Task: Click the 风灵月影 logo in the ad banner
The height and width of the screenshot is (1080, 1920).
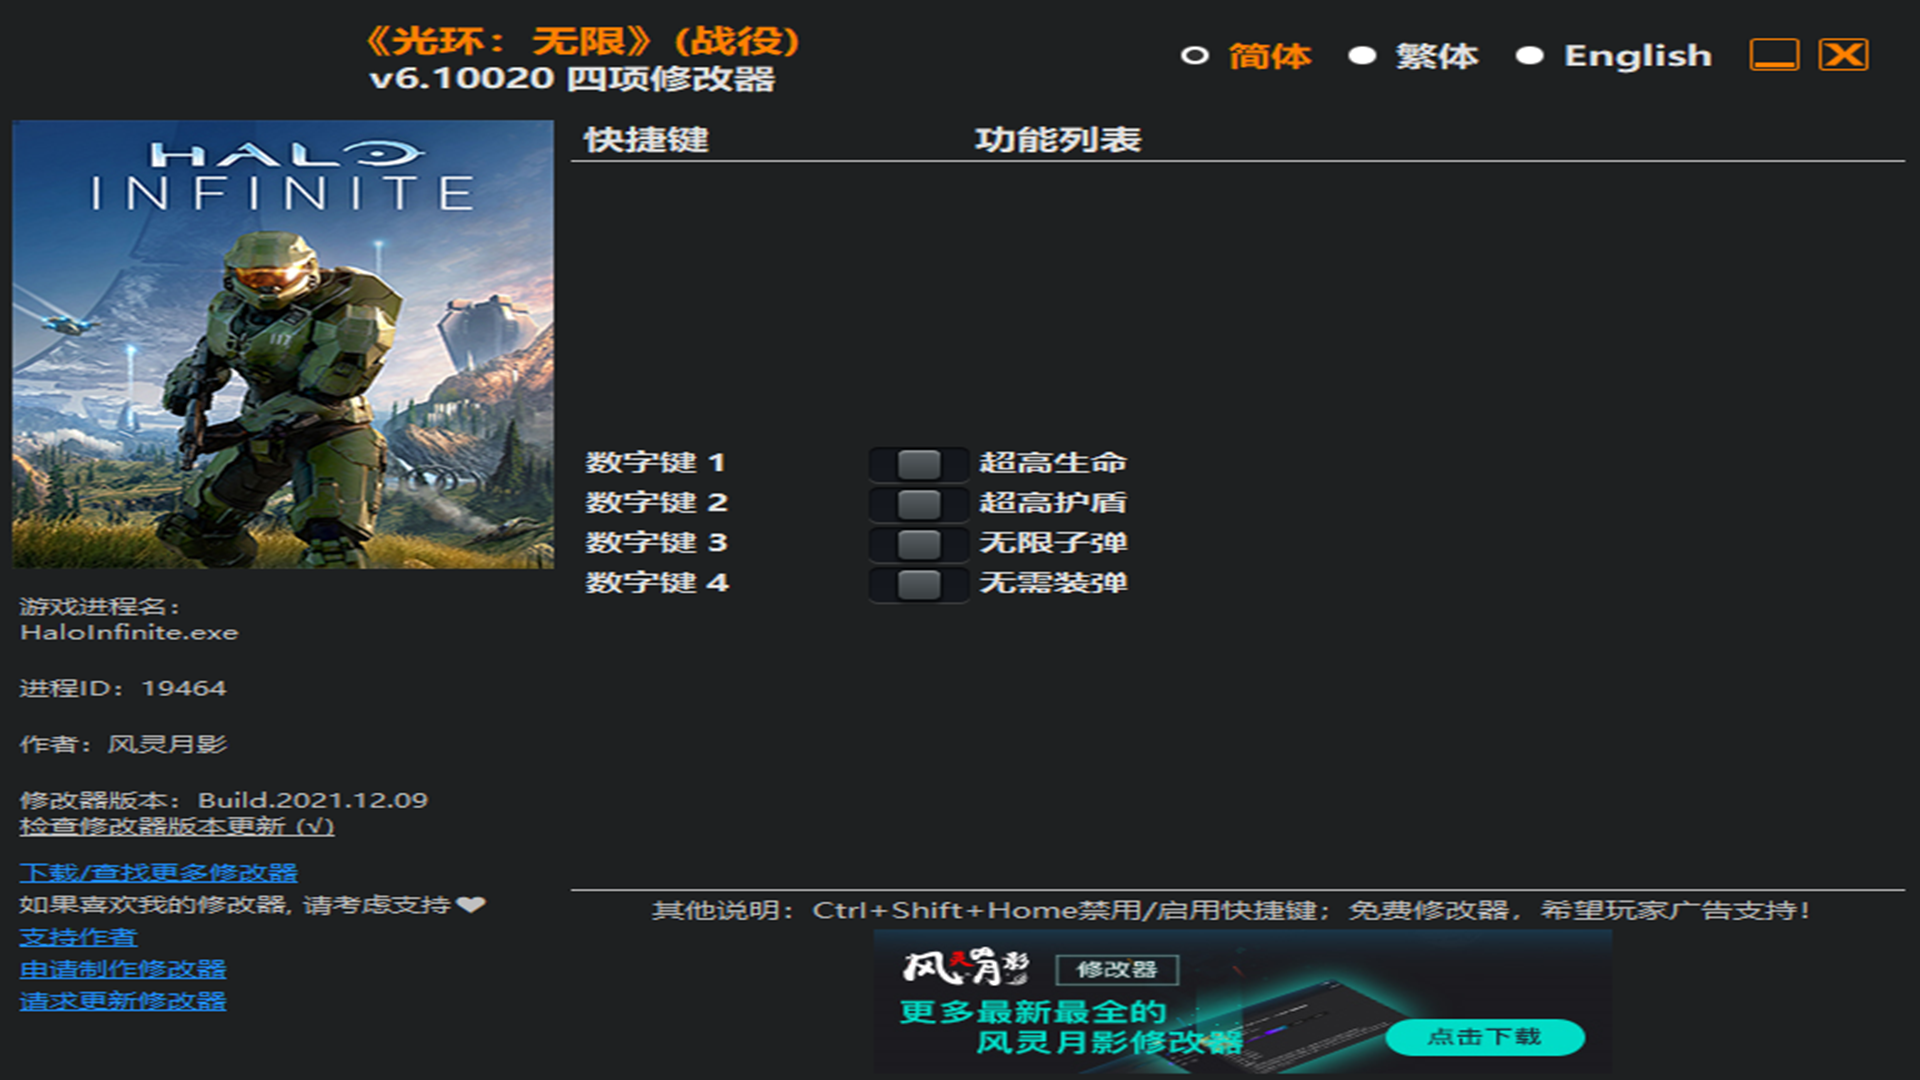Action: tap(965, 968)
